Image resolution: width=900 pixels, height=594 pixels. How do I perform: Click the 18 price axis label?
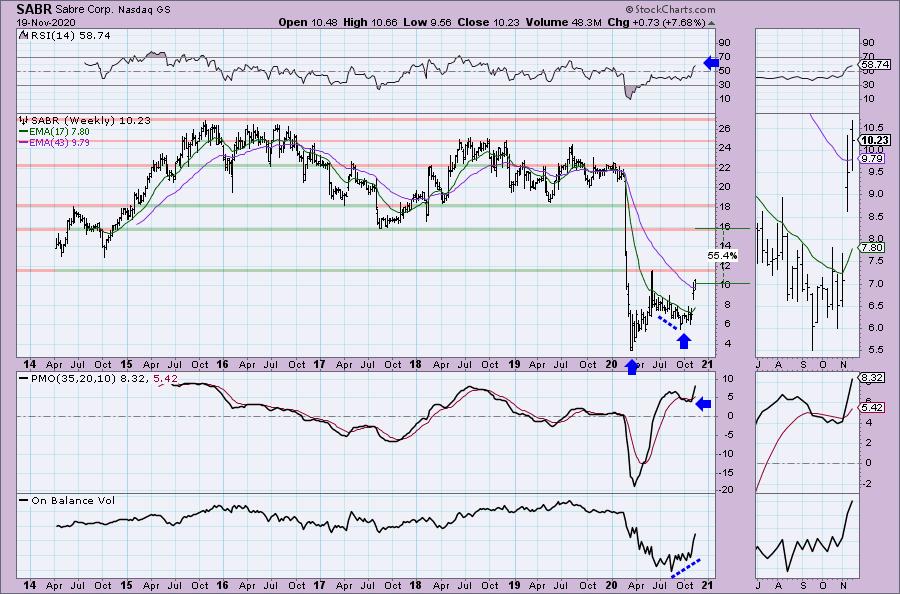tap(724, 207)
